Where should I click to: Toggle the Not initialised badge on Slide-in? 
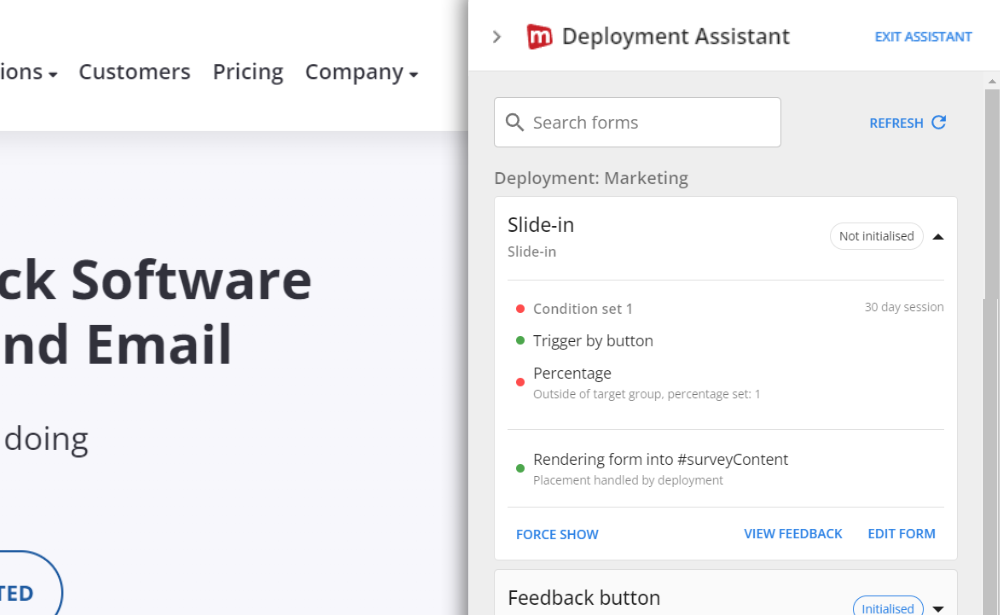coord(876,236)
